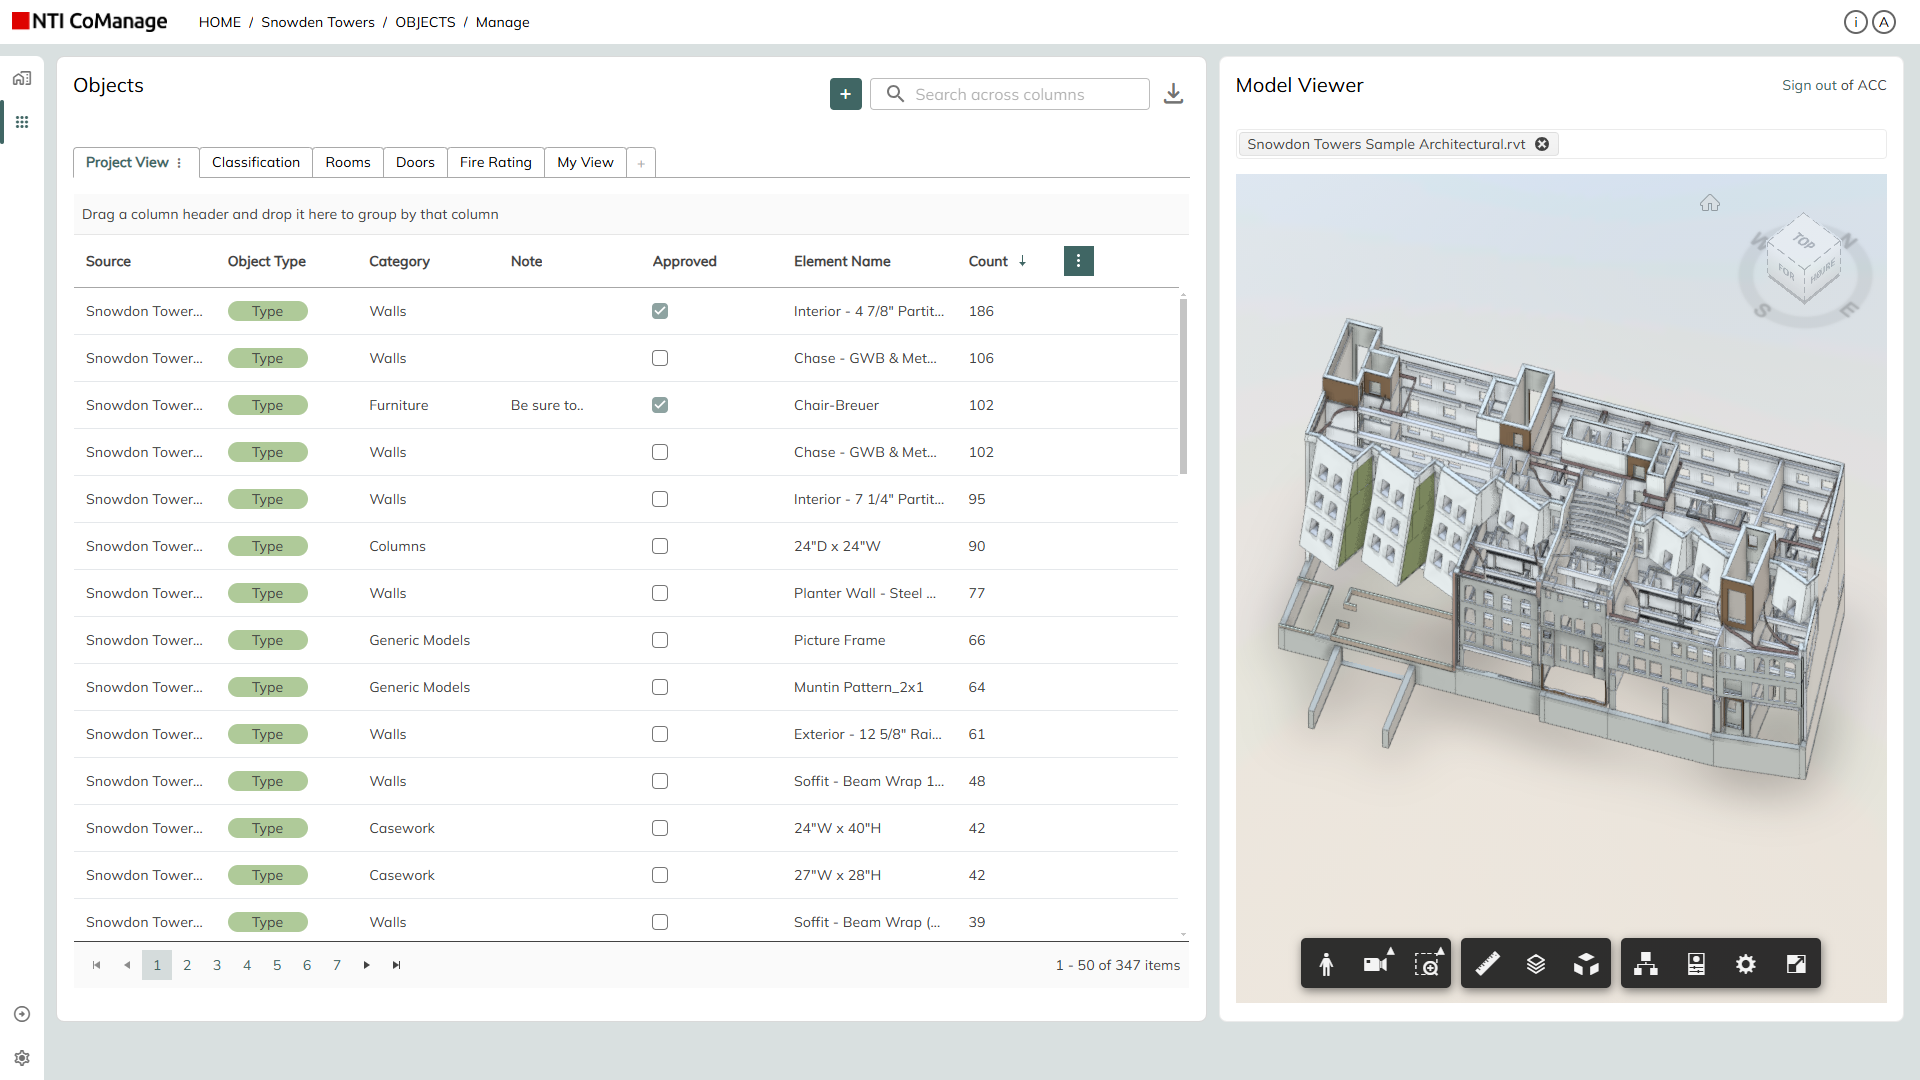Open the model browser tree
This screenshot has height=1080, width=1920.
click(x=1646, y=964)
